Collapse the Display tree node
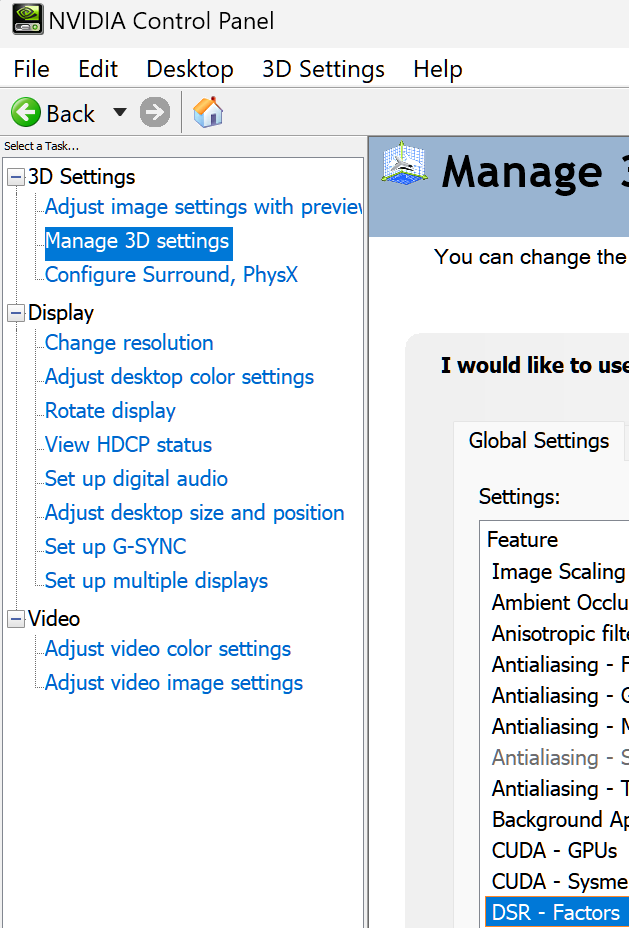629x928 pixels. [x=15, y=313]
